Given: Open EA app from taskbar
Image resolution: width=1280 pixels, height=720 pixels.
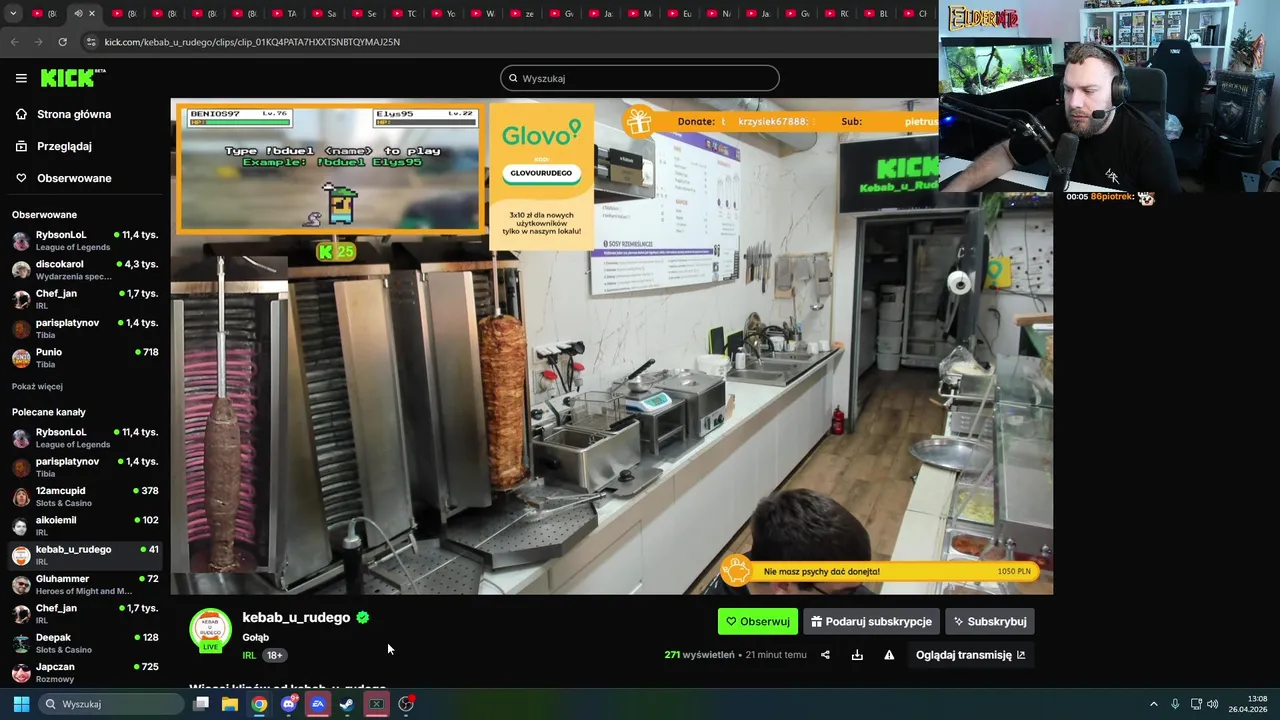Looking at the screenshot, I should [x=318, y=704].
